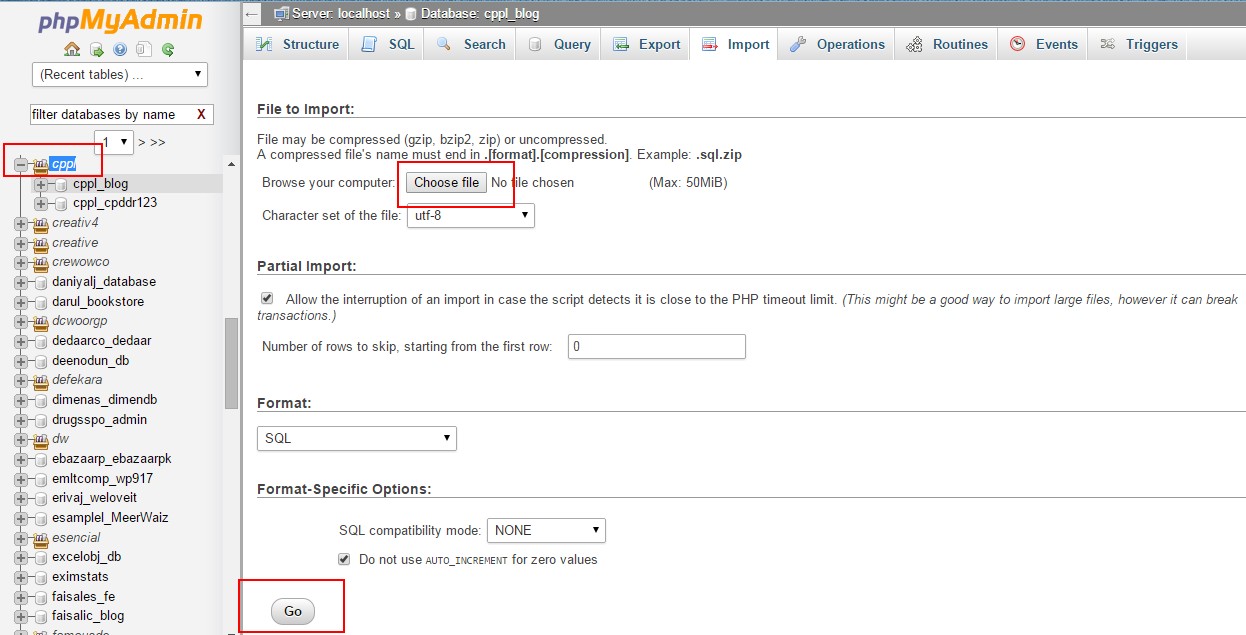Select drugsspo_admin database in tree
Viewport: 1246px width, 635px height.
click(99, 419)
